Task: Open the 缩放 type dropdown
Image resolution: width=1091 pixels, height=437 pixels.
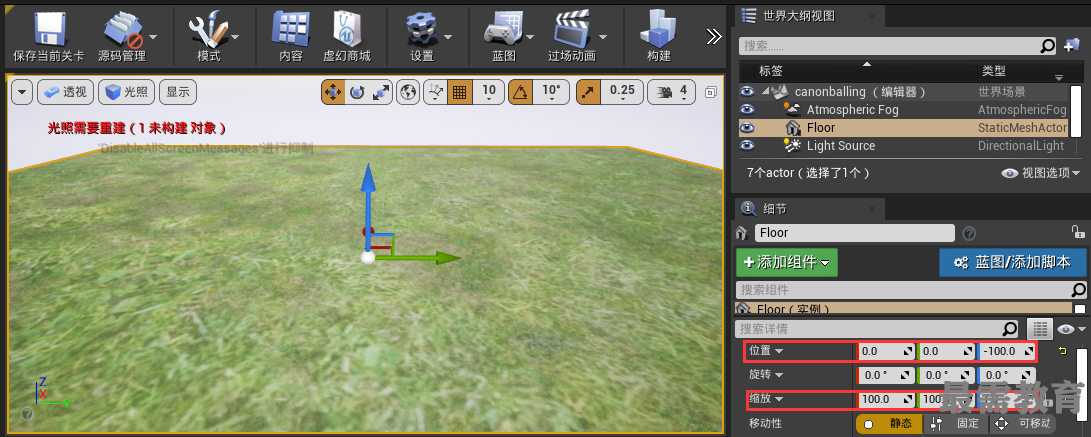Action: coord(767,399)
